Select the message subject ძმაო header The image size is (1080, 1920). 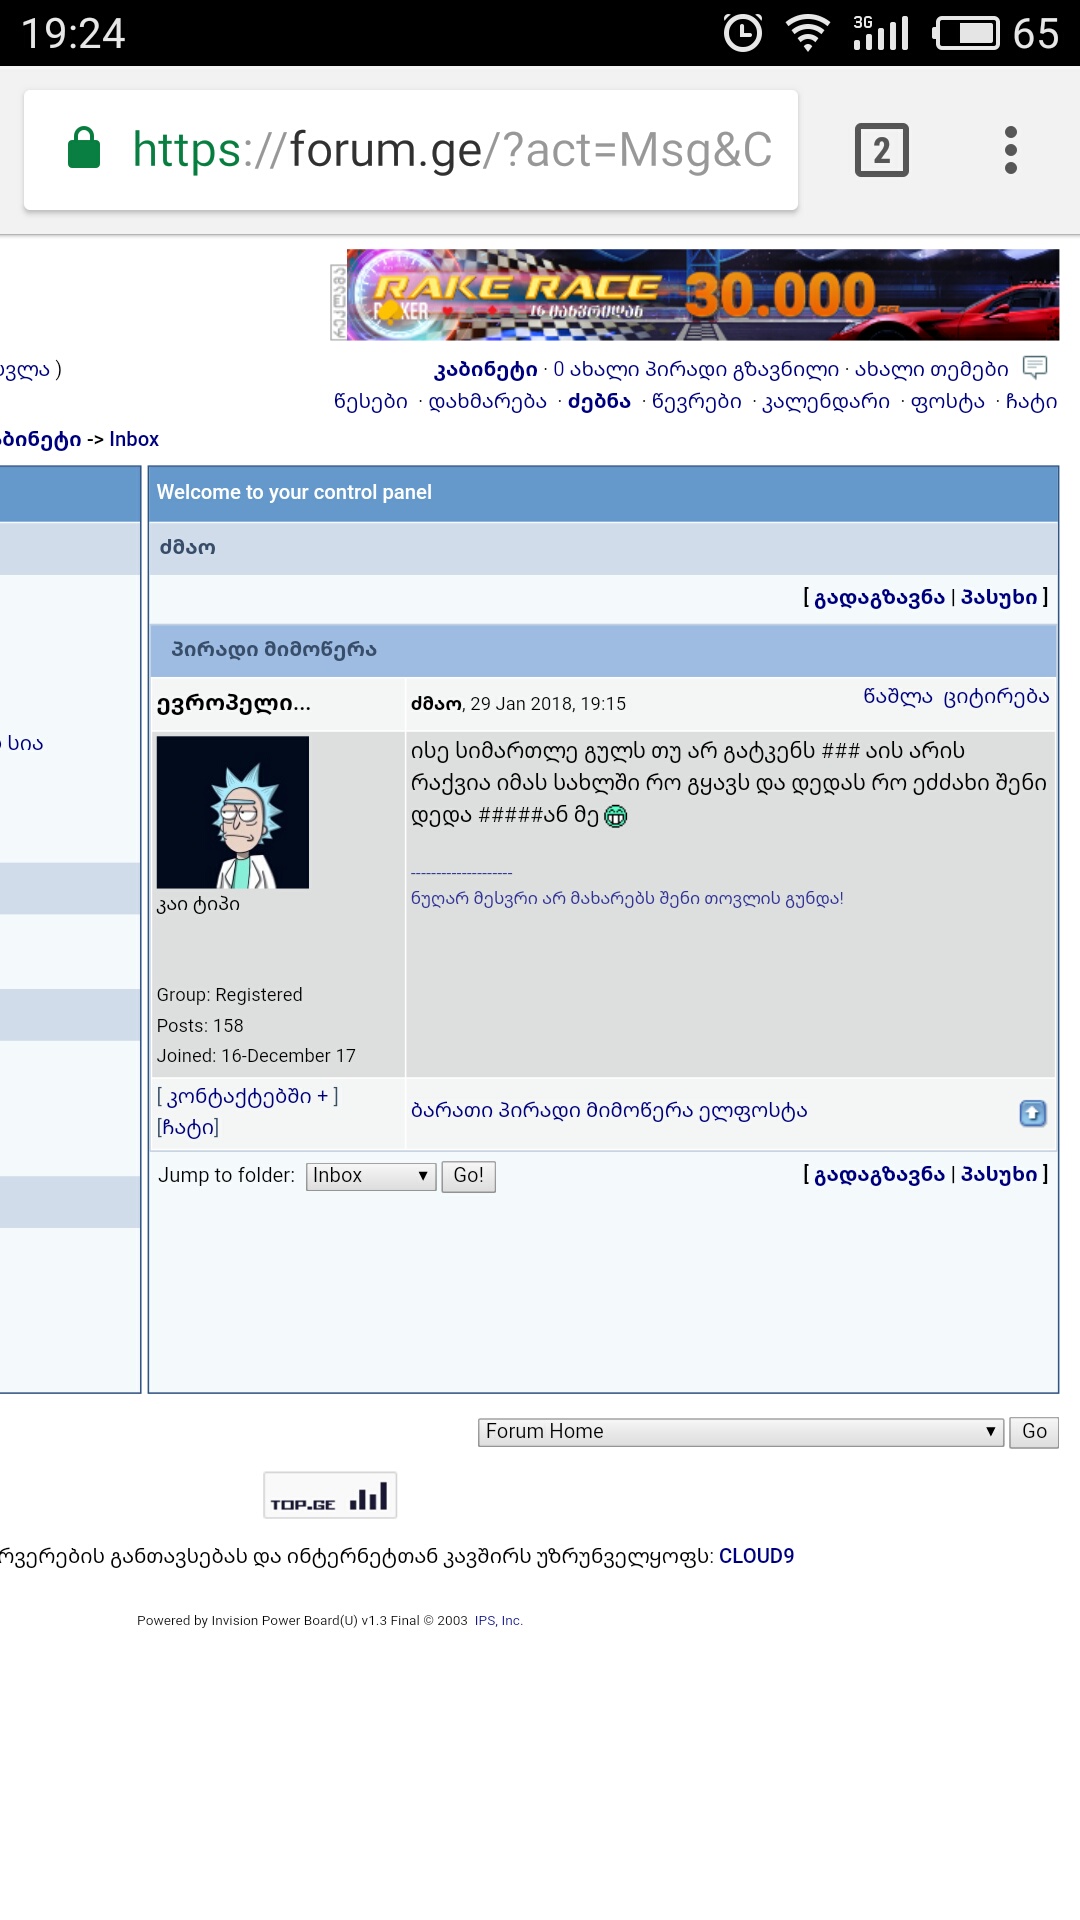click(188, 548)
